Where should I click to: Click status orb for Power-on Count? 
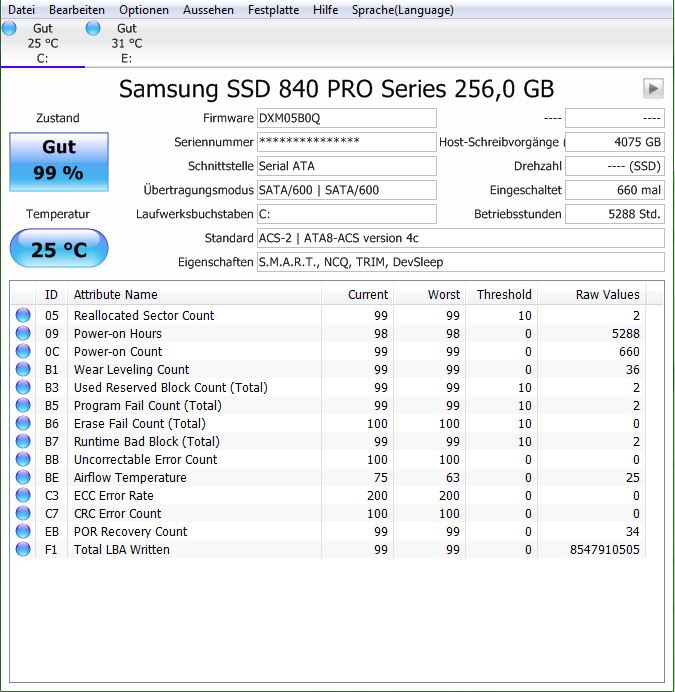click(x=23, y=351)
